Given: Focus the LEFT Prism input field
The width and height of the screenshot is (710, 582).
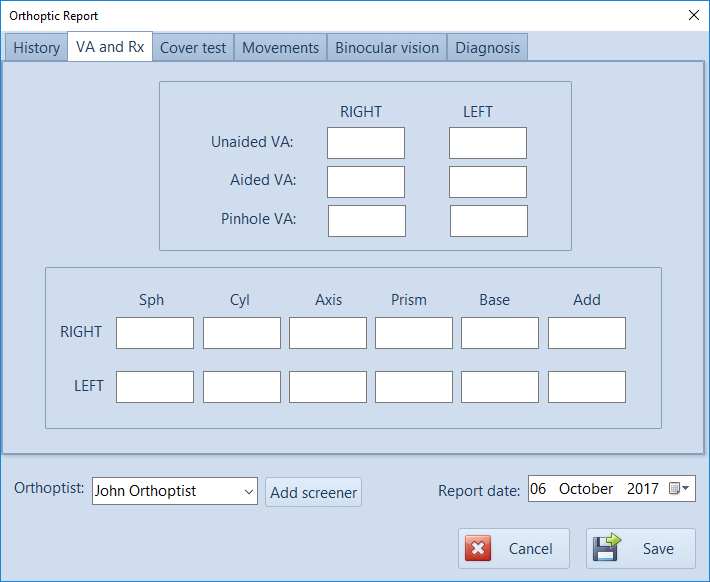Looking at the screenshot, I should point(414,387).
